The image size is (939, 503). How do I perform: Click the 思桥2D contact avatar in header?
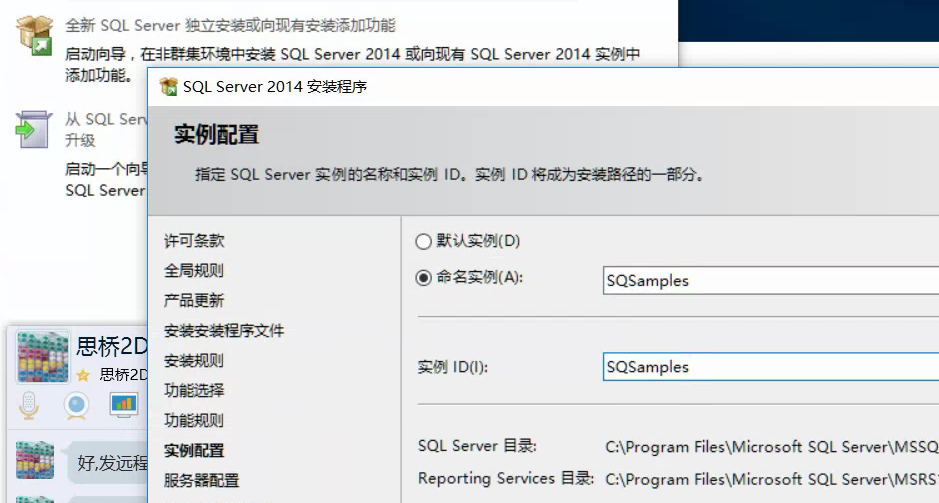pos(43,357)
